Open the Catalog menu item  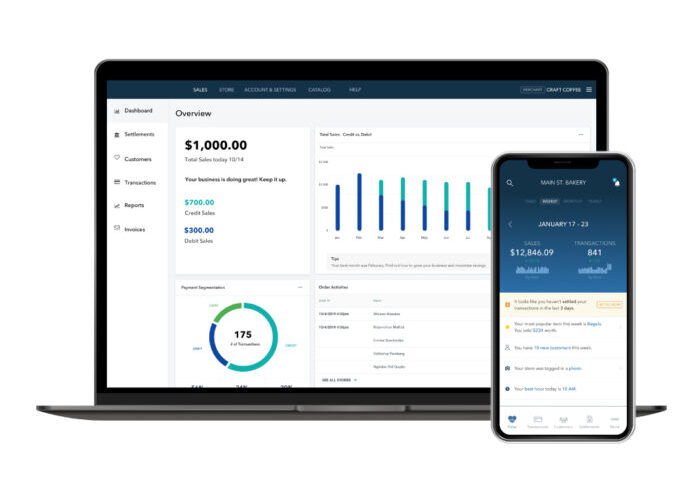click(319, 90)
